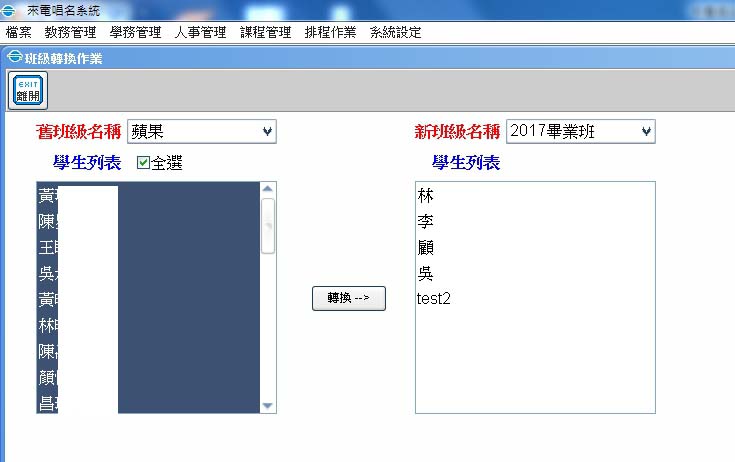Open the 排程作業 menu
The height and width of the screenshot is (462, 735).
click(330, 32)
